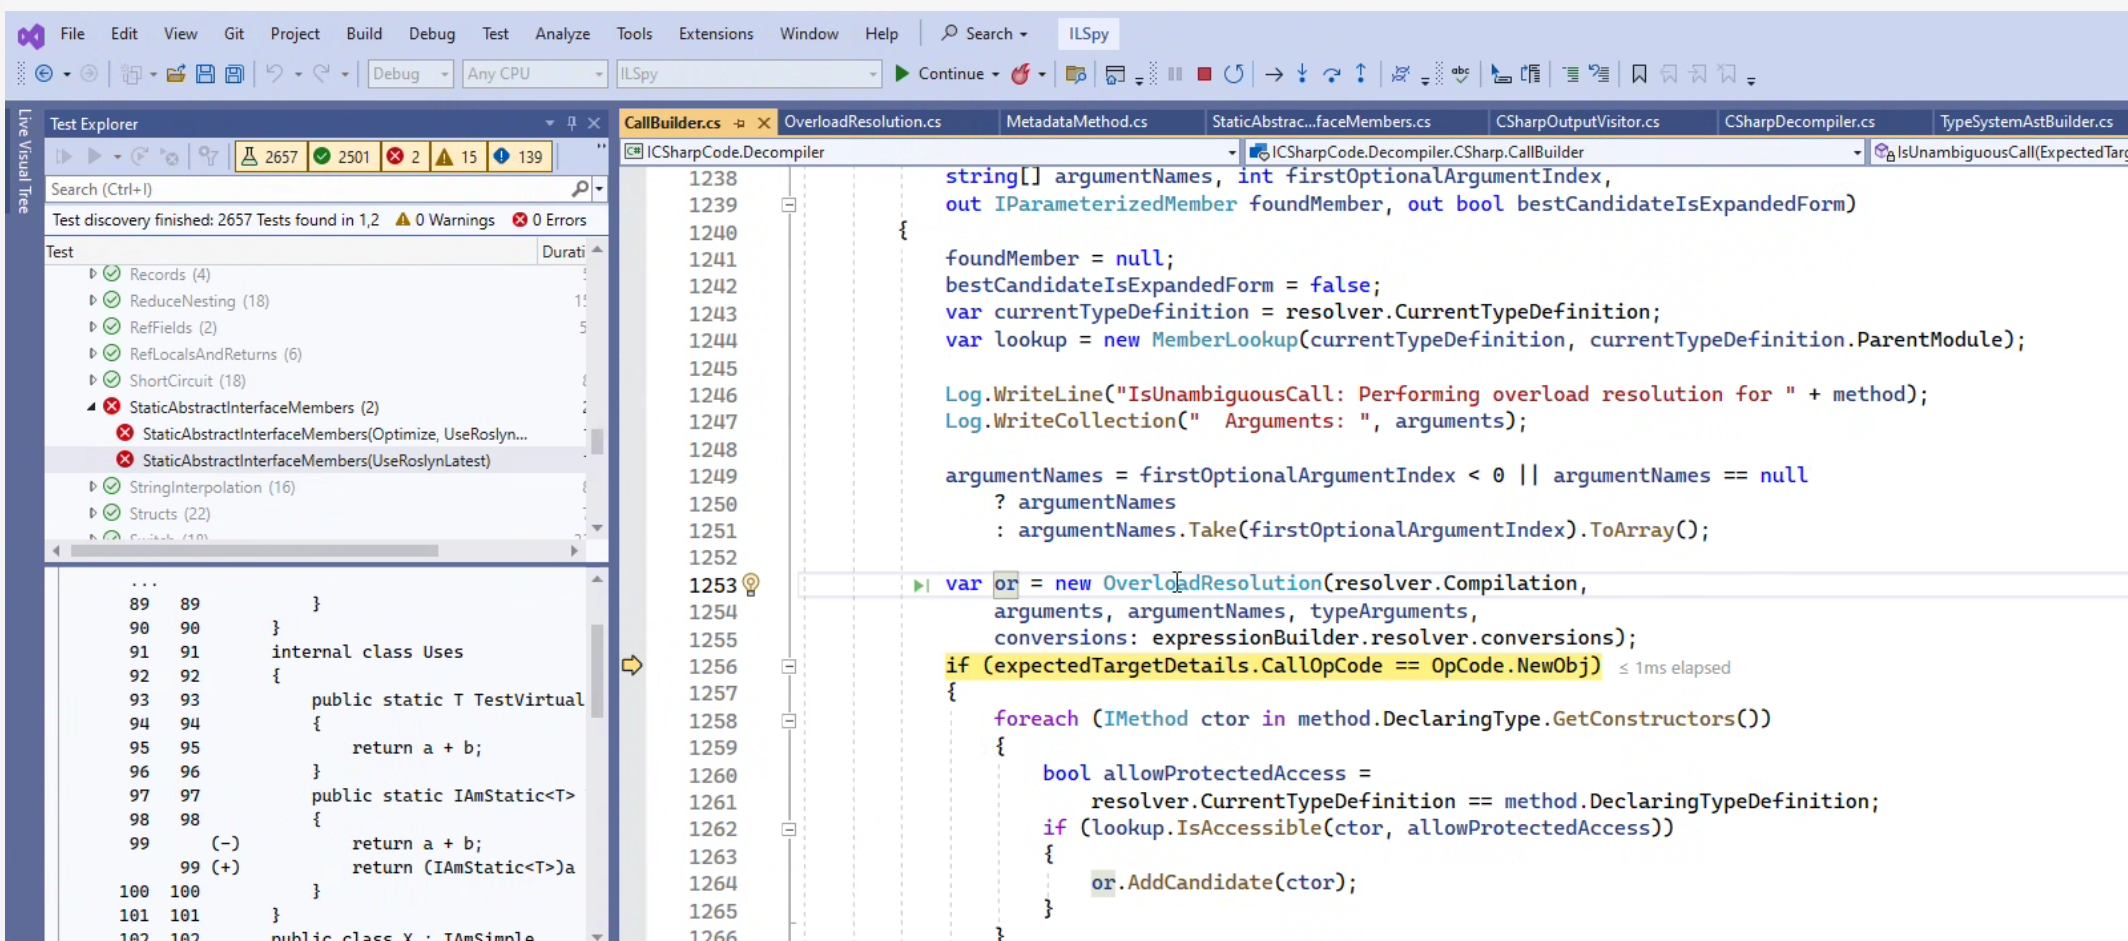Open the Debug menu
Screen dimensions: 2128x941
click(x=431, y=34)
